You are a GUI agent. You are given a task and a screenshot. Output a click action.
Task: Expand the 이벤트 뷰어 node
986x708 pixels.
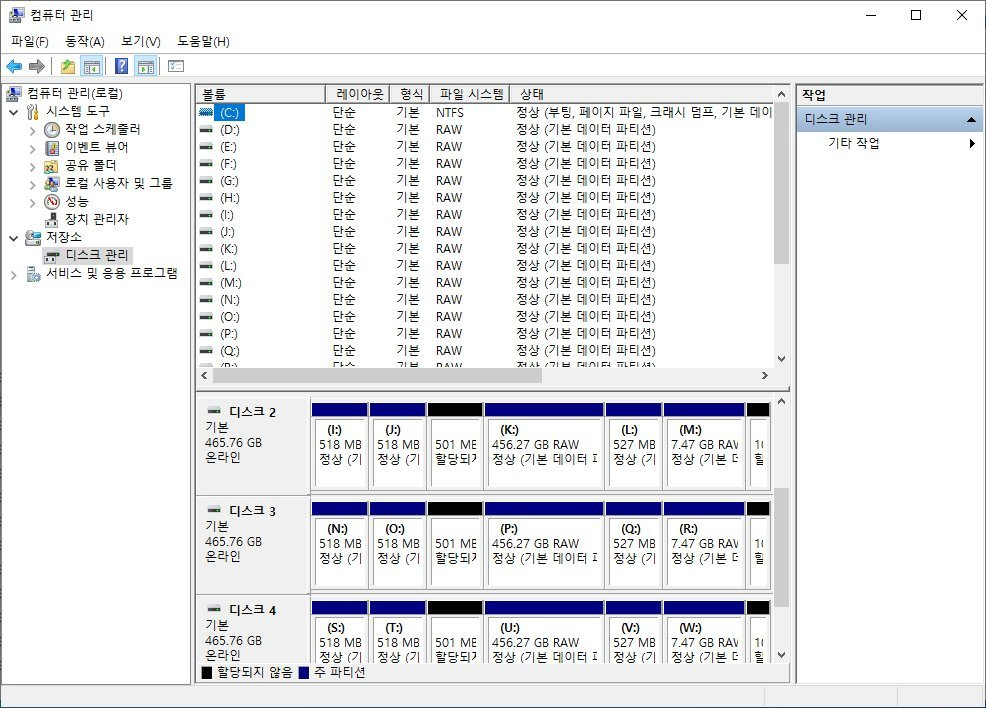click(33, 148)
